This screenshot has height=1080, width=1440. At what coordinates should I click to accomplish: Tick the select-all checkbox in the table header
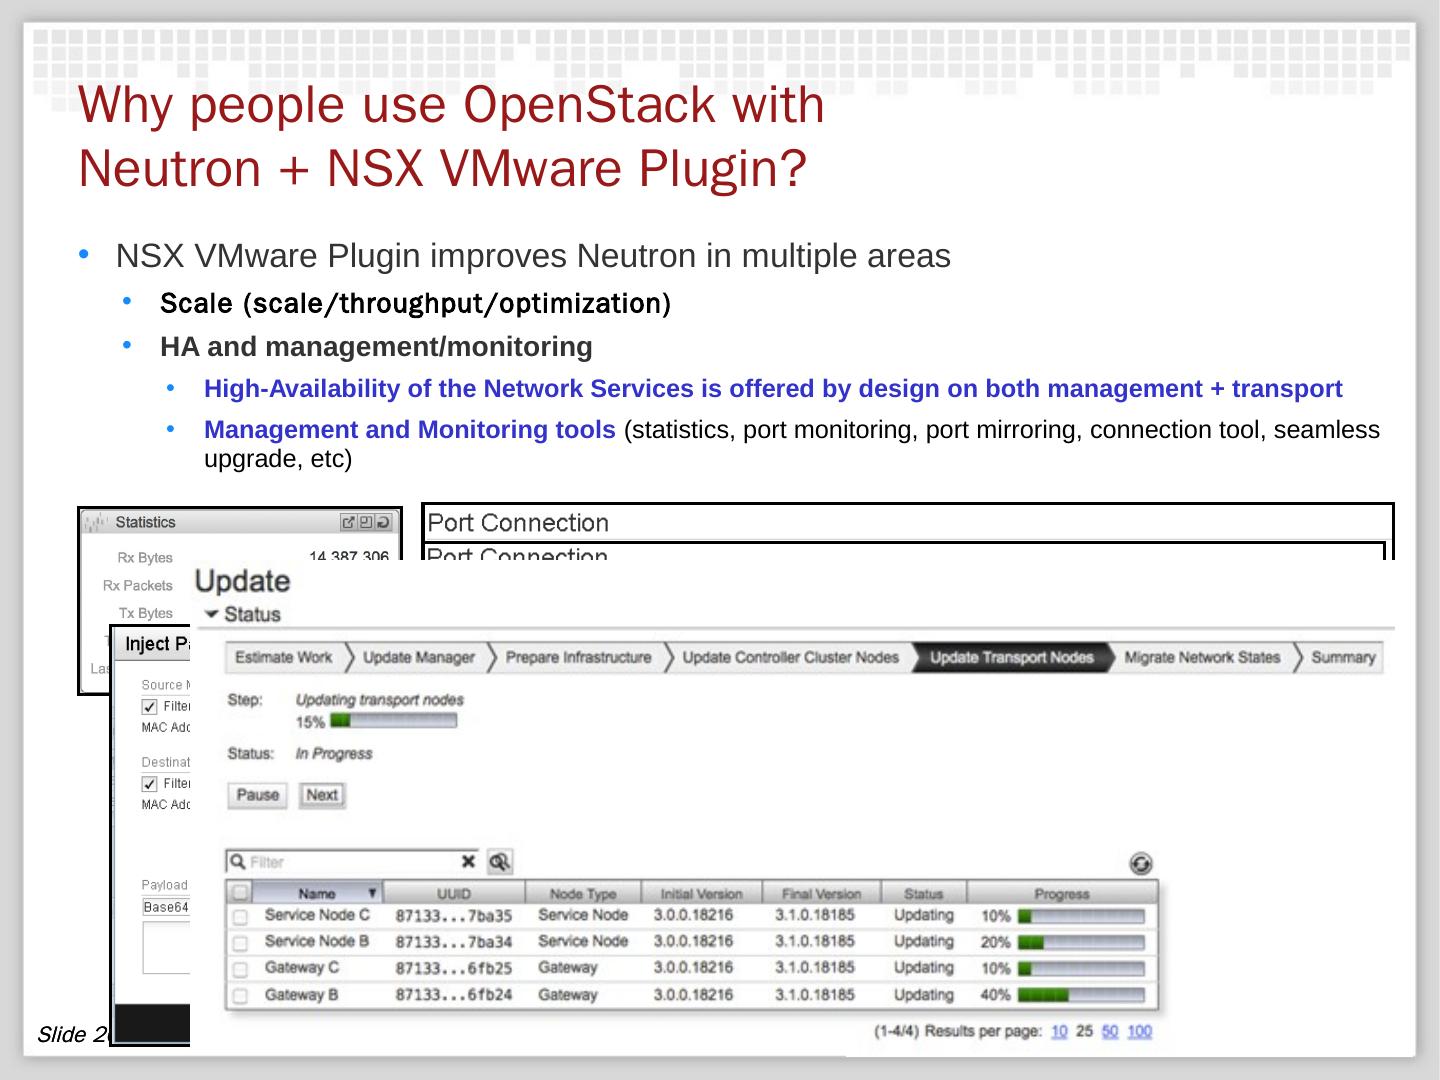coord(240,892)
